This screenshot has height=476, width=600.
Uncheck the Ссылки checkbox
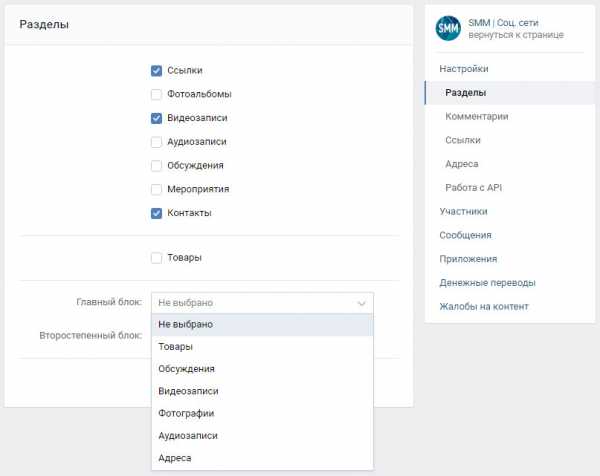tap(156, 71)
